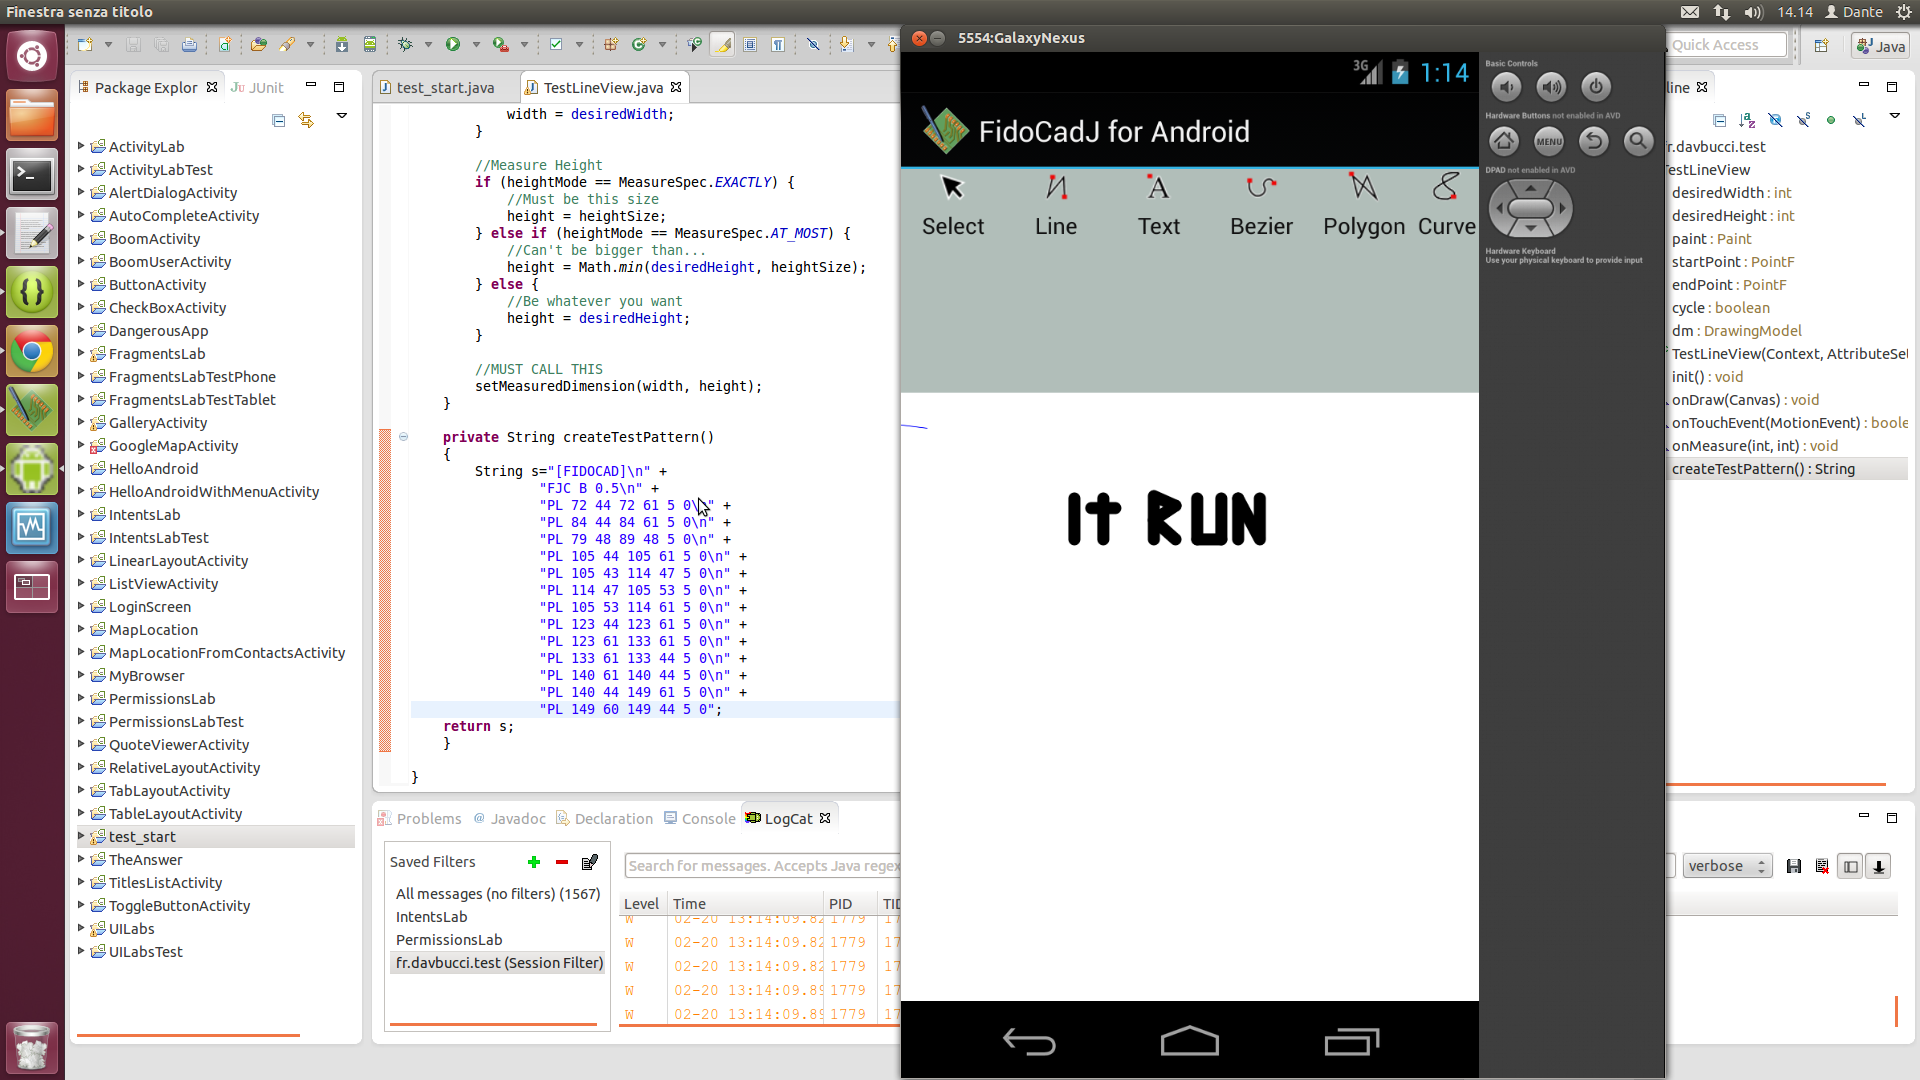Open the Console tab

pos(708,818)
